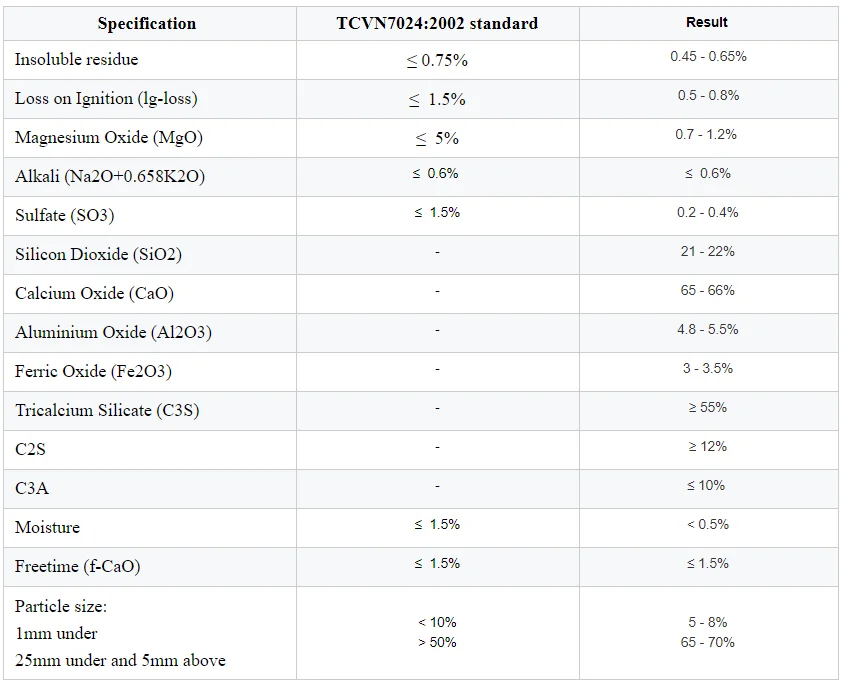Screen dimensions: 841x682
Task: Select the Moisture row label
Action: (47, 527)
